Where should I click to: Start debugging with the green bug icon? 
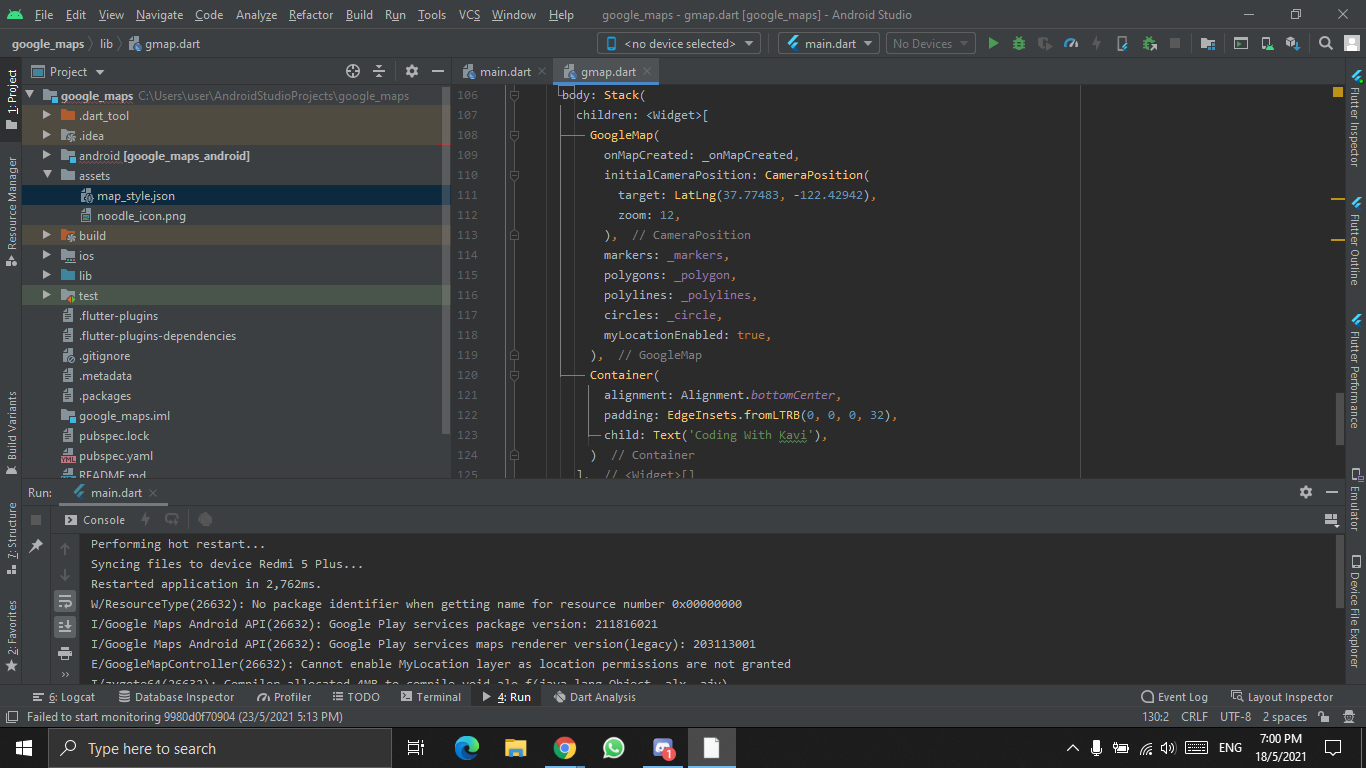(1019, 43)
